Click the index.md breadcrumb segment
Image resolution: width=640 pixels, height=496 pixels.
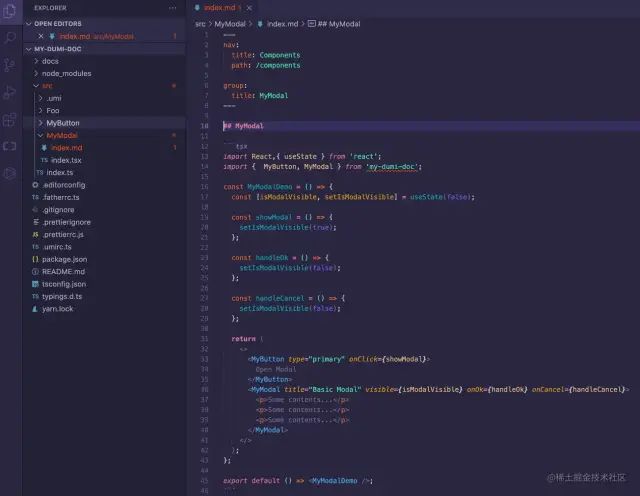pyautogui.click(x=278, y=24)
